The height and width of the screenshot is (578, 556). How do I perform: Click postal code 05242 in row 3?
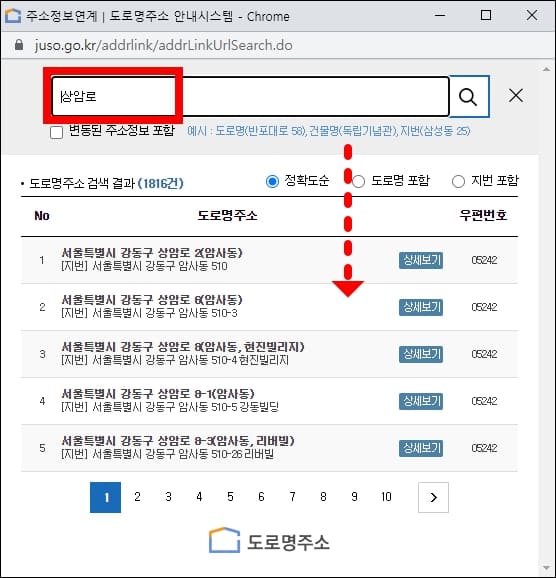pyautogui.click(x=484, y=354)
